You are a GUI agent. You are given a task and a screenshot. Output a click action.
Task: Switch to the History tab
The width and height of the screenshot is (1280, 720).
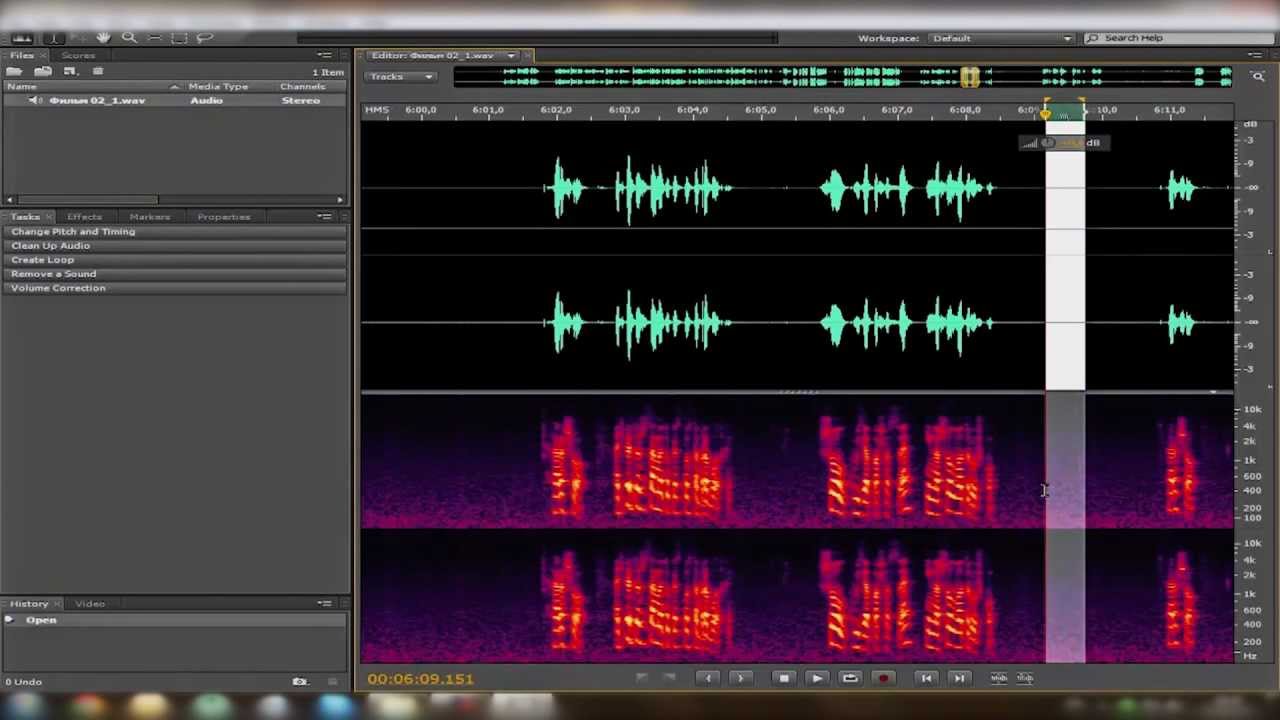pyautogui.click(x=29, y=604)
